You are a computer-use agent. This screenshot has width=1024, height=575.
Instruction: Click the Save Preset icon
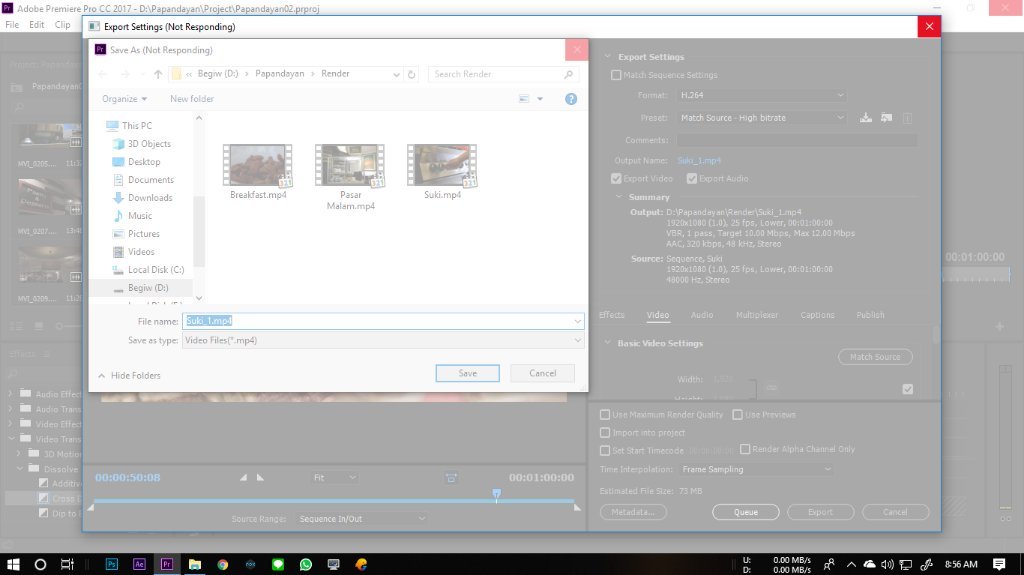[866, 118]
